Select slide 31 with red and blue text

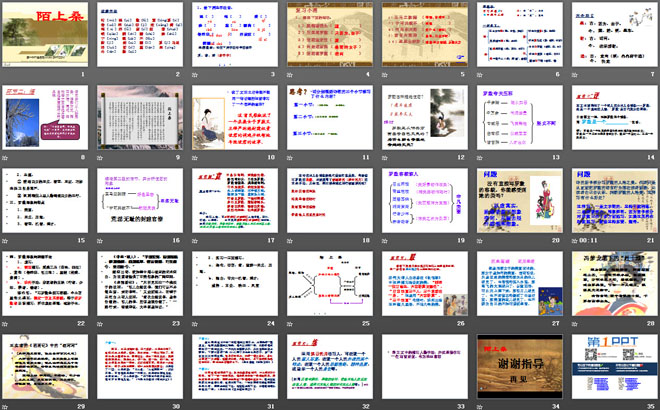pyautogui.click(x=236, y=362)
